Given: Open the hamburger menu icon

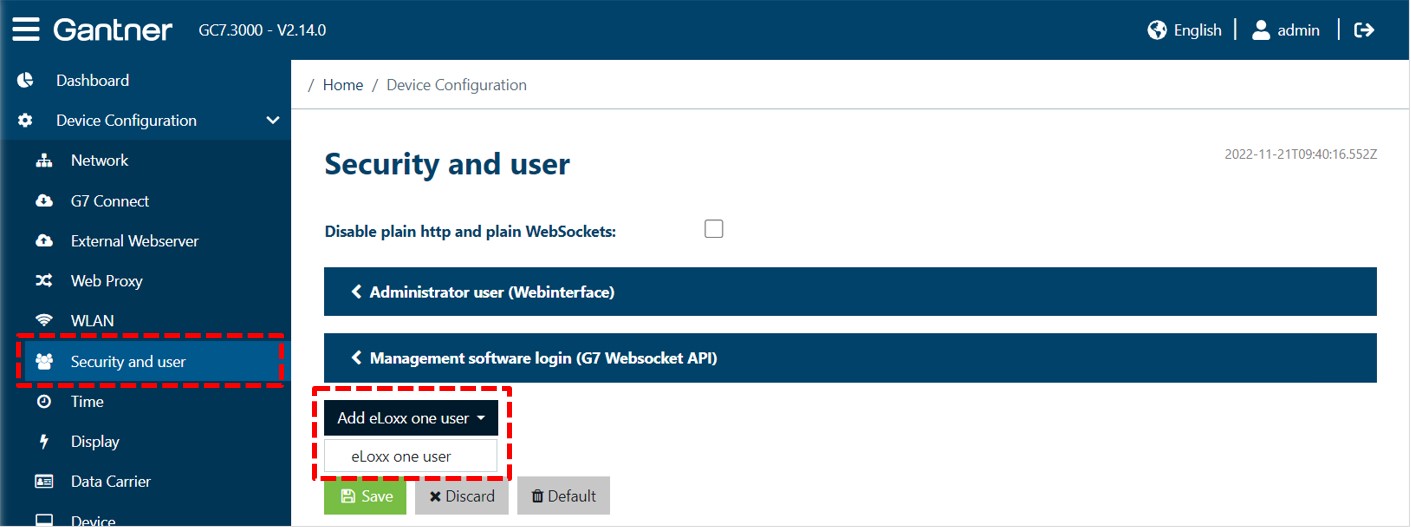Looking at the screenshot, I should [x=26, y=29].
